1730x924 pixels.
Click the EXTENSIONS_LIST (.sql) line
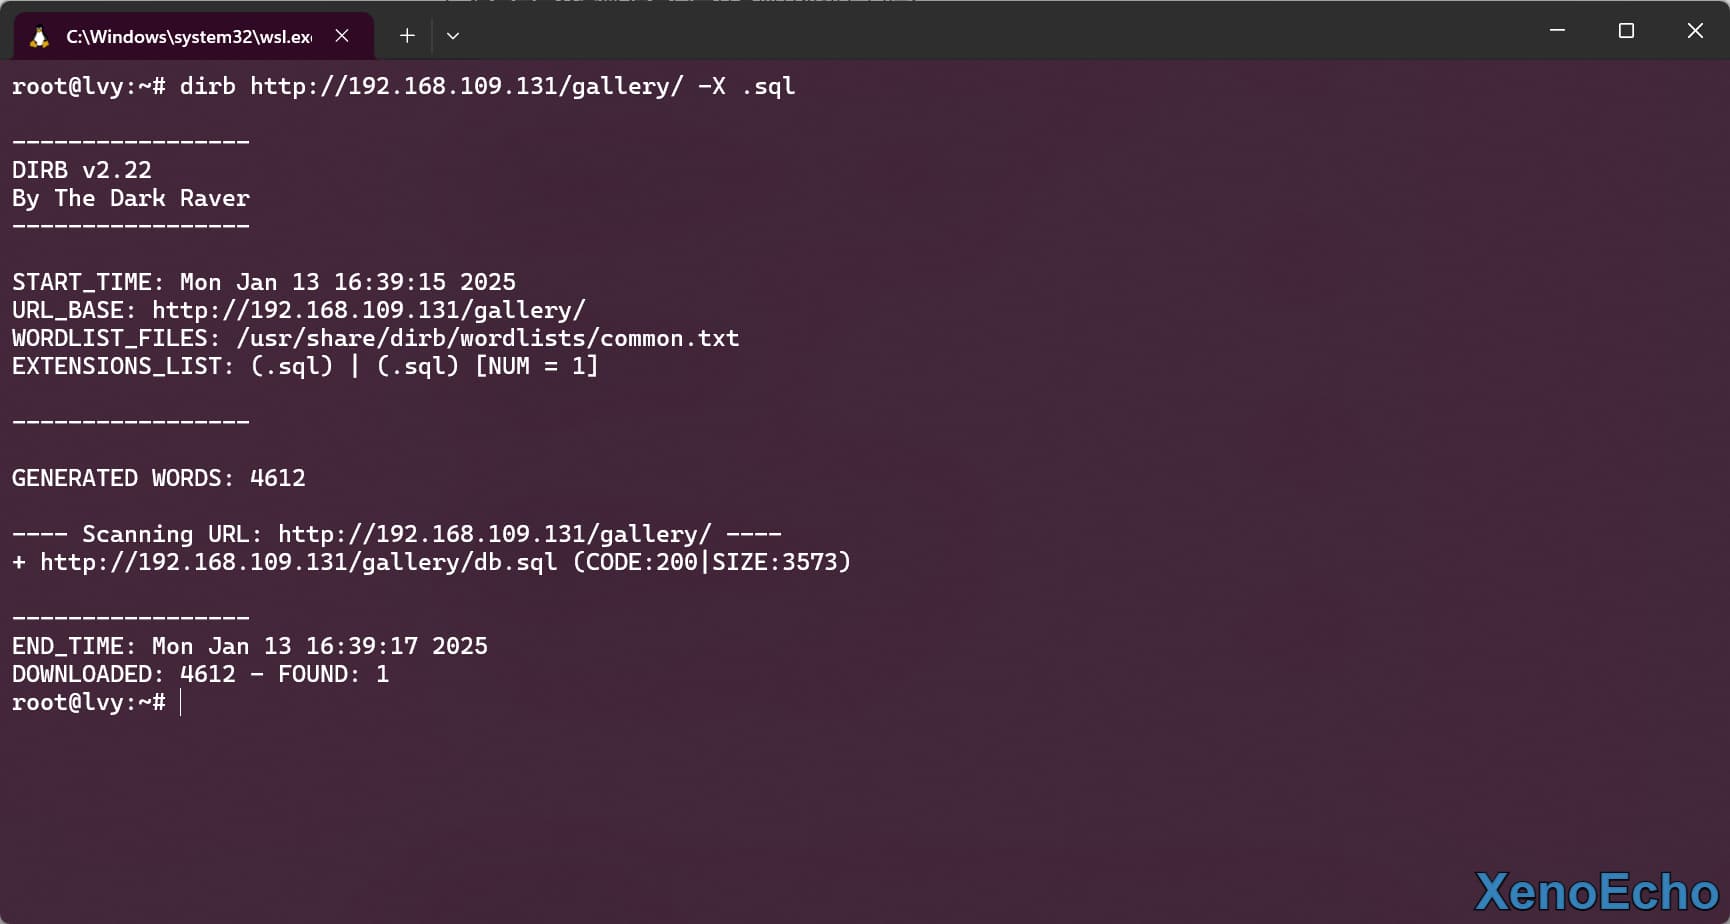pos(305,366)
